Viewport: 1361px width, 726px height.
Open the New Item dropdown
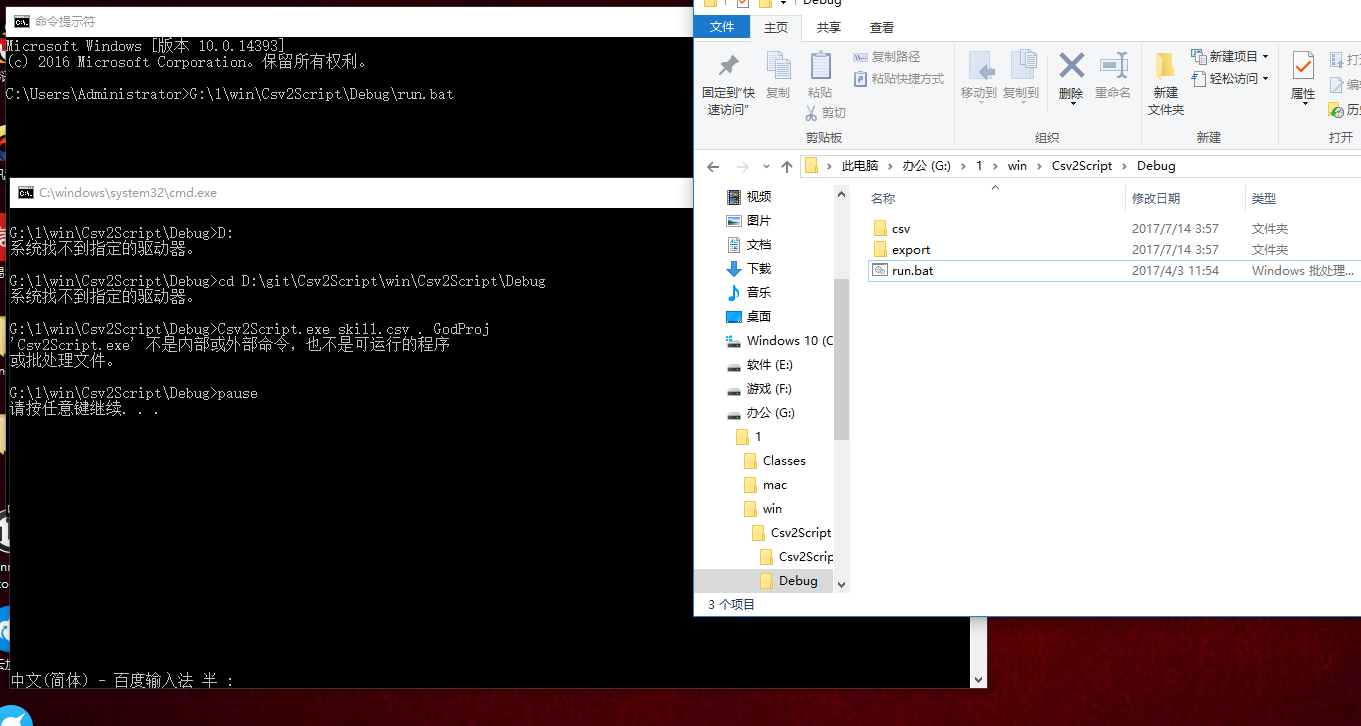pos(1230,57)
